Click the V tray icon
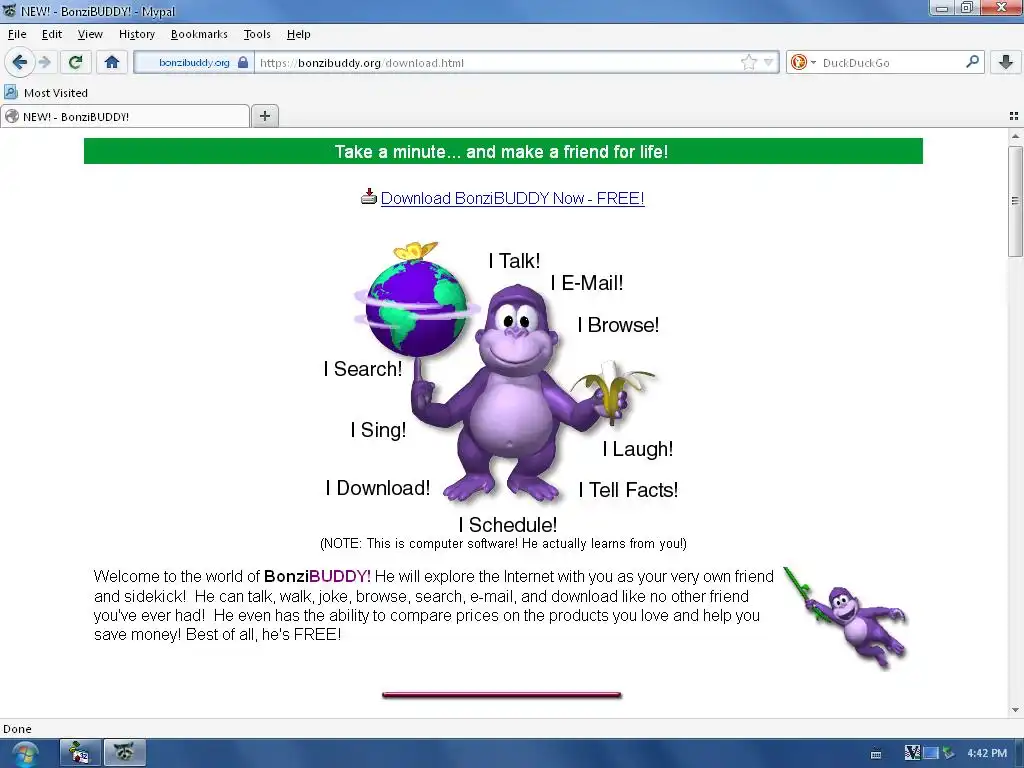The width and height of the screenshot is (1024, 768). point(912,753)
